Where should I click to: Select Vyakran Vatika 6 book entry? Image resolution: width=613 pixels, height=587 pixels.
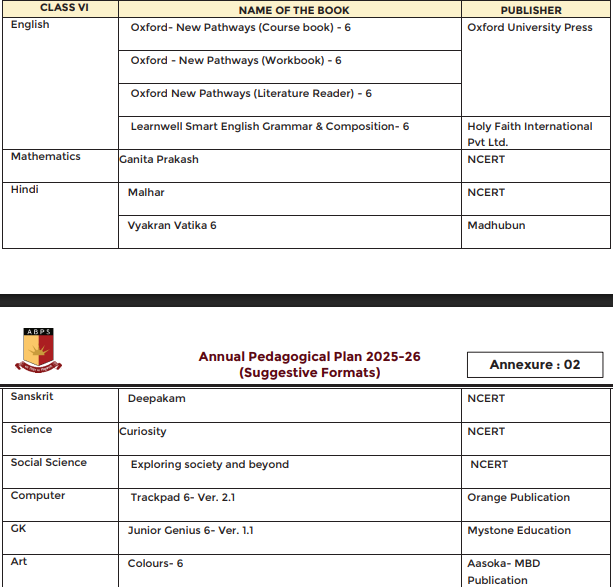pyautogui.click(x=172, y=226)
